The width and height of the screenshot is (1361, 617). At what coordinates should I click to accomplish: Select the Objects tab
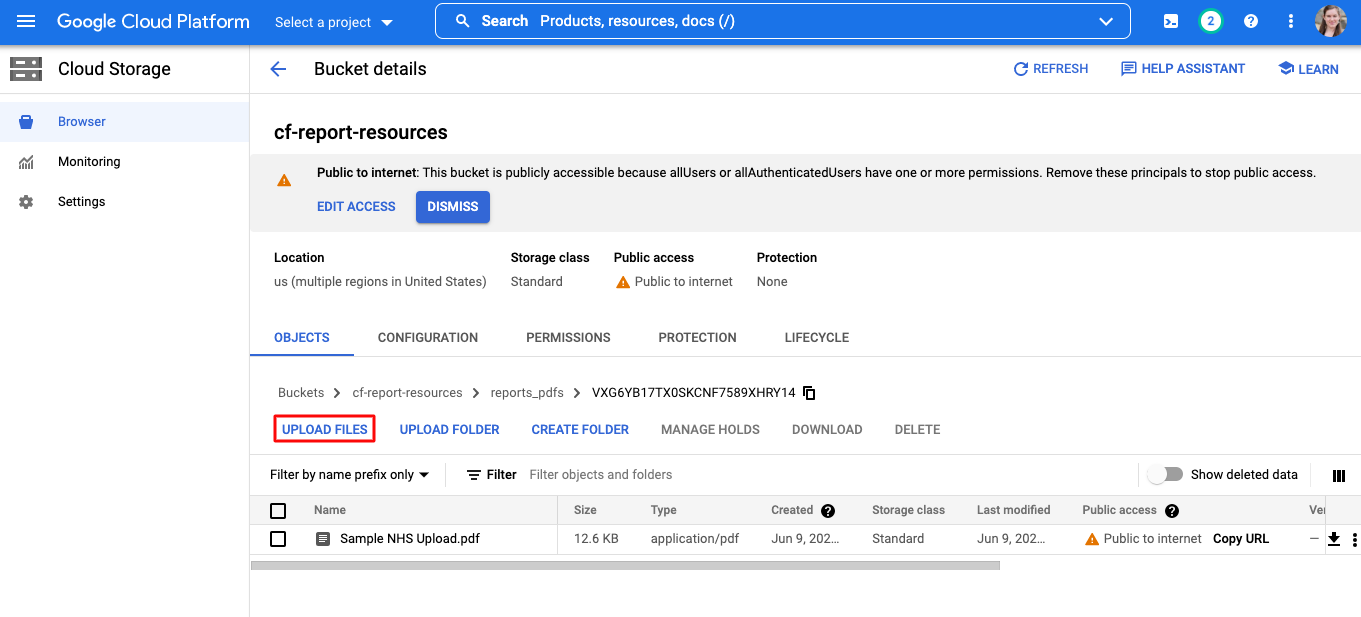tap(302, 338)
